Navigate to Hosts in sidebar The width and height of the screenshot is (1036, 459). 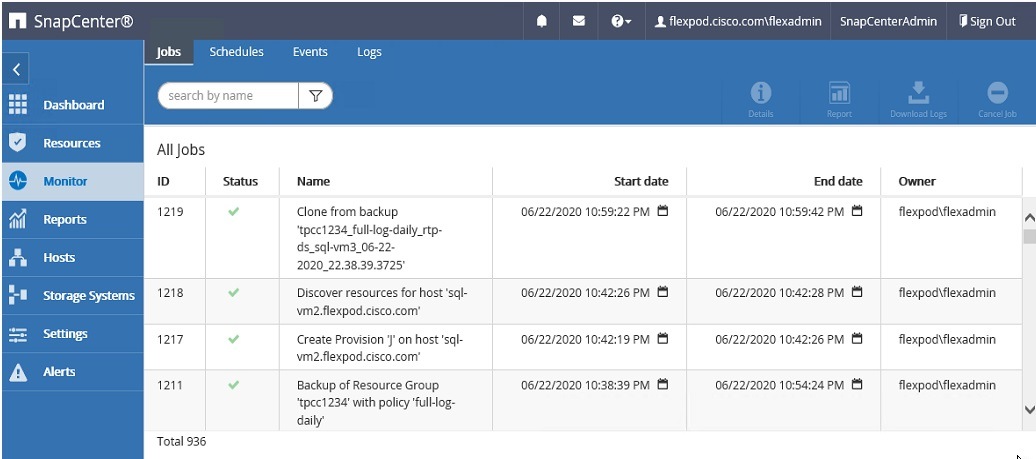73,258
